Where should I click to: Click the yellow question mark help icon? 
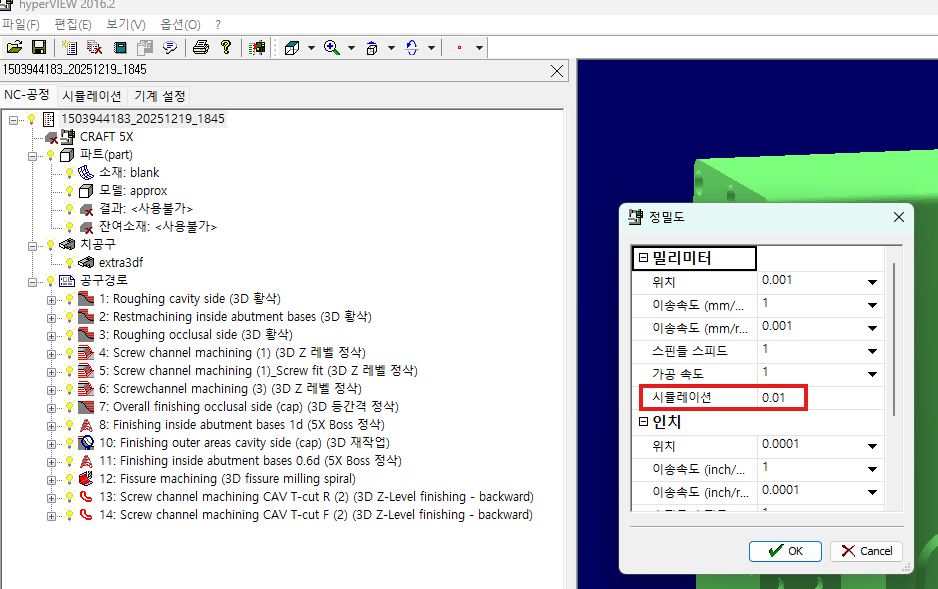pyautogui.click(x=226, y=47)
